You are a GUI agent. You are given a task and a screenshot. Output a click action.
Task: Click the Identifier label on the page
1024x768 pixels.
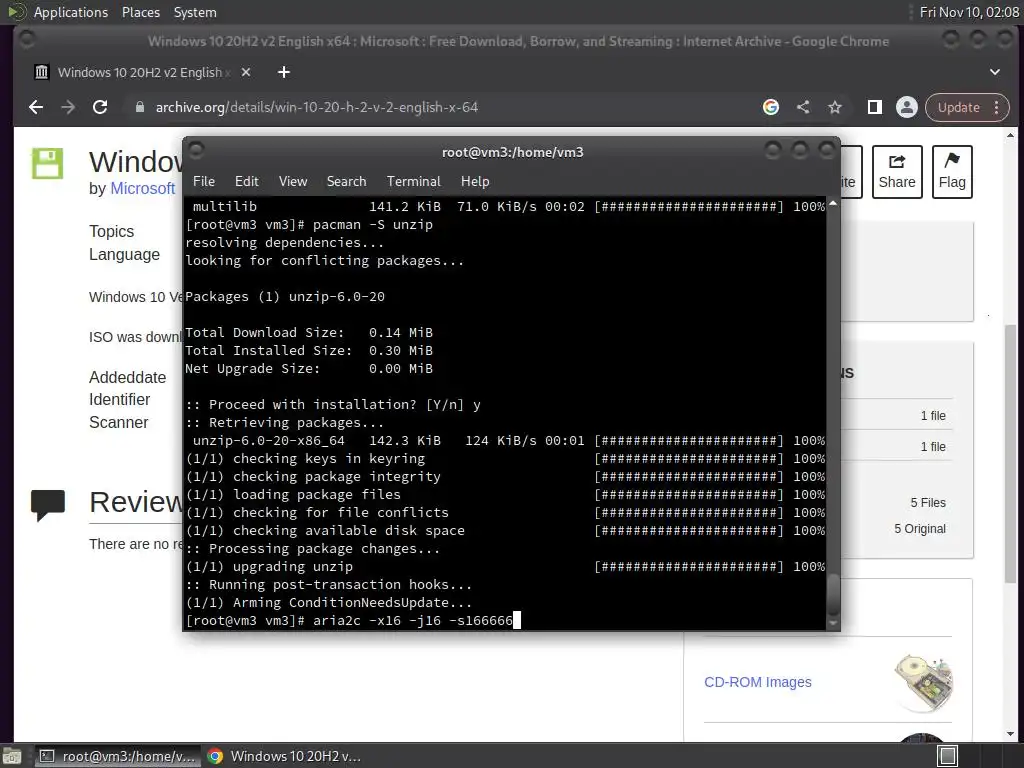click(120, 400)
